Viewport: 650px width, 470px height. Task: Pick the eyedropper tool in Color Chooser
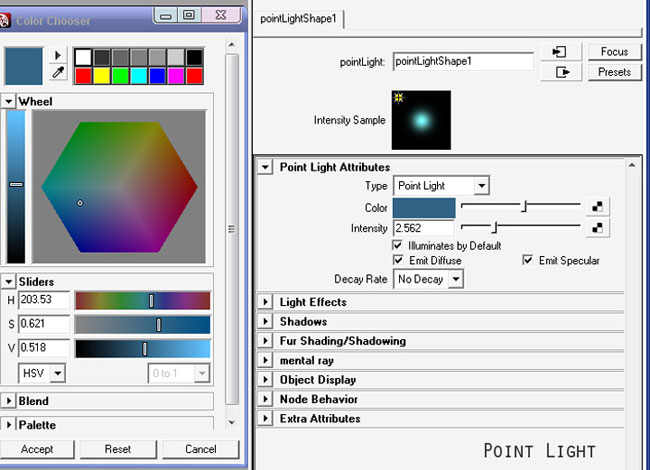[58, 73]
